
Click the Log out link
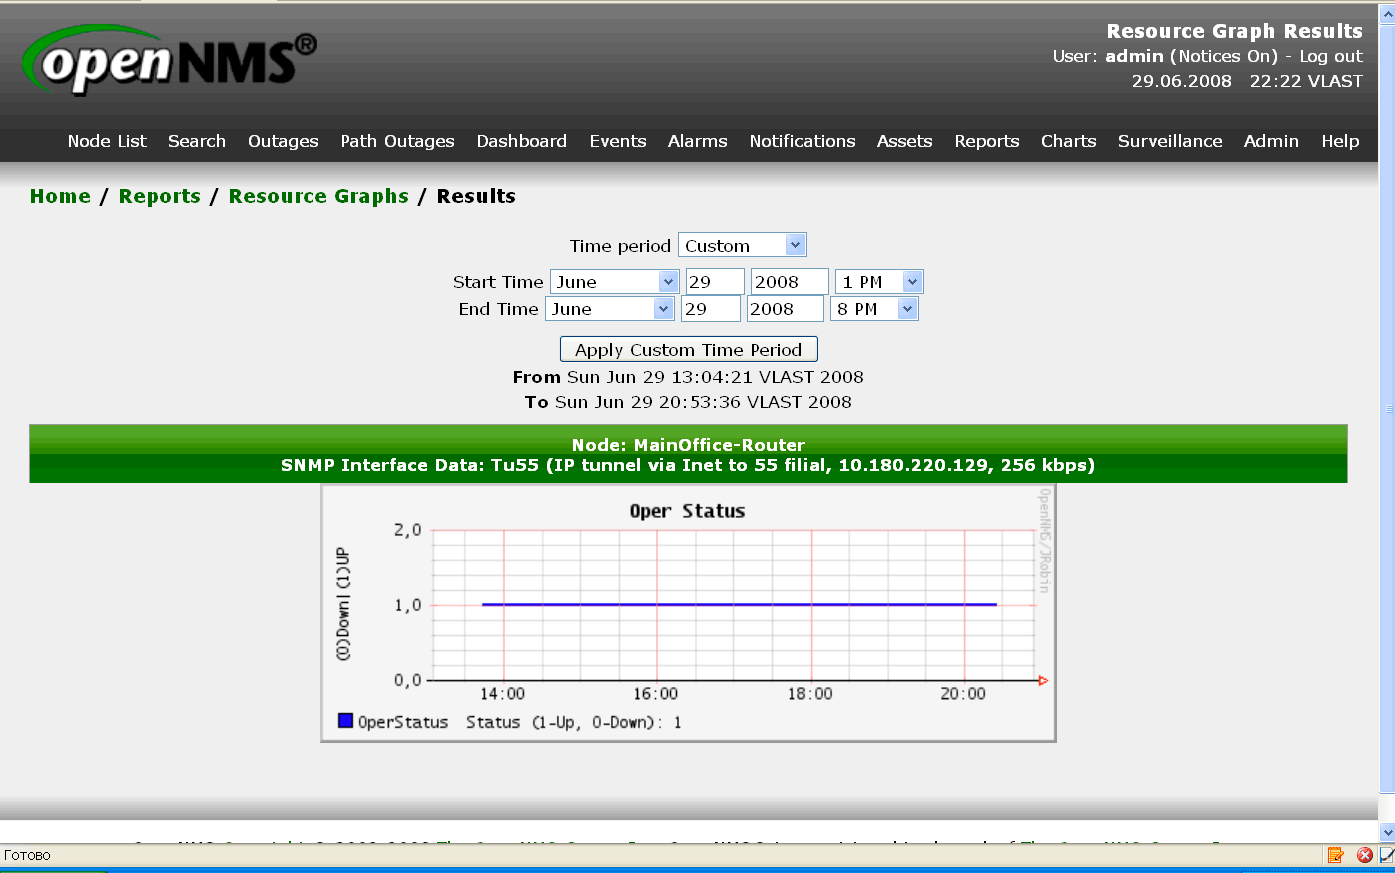pyautogui.click(x=1330, y=56)
